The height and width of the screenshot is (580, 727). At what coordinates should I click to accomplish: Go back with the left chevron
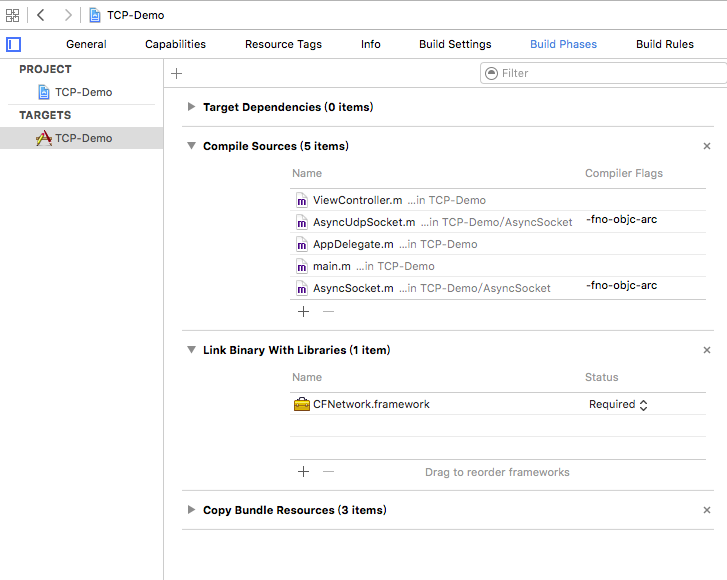pyautogui.click(x=41, y=15)
